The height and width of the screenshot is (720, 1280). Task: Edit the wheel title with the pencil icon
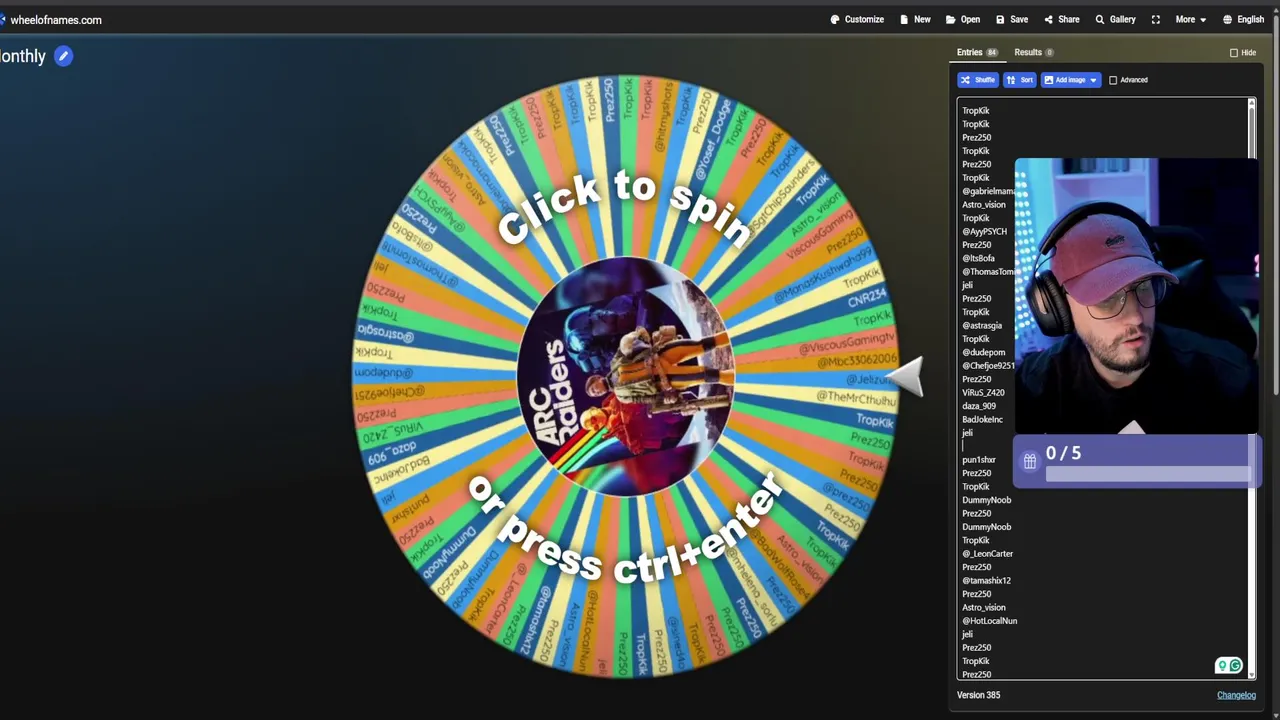[x=63, y=56]
